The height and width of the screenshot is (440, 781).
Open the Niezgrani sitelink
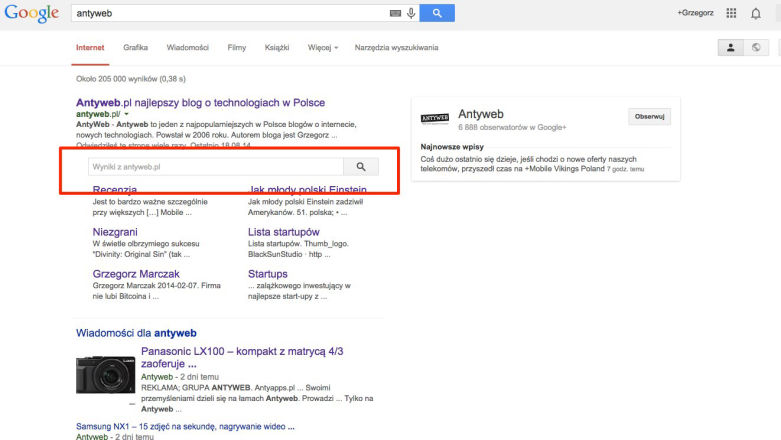[115, 232]
